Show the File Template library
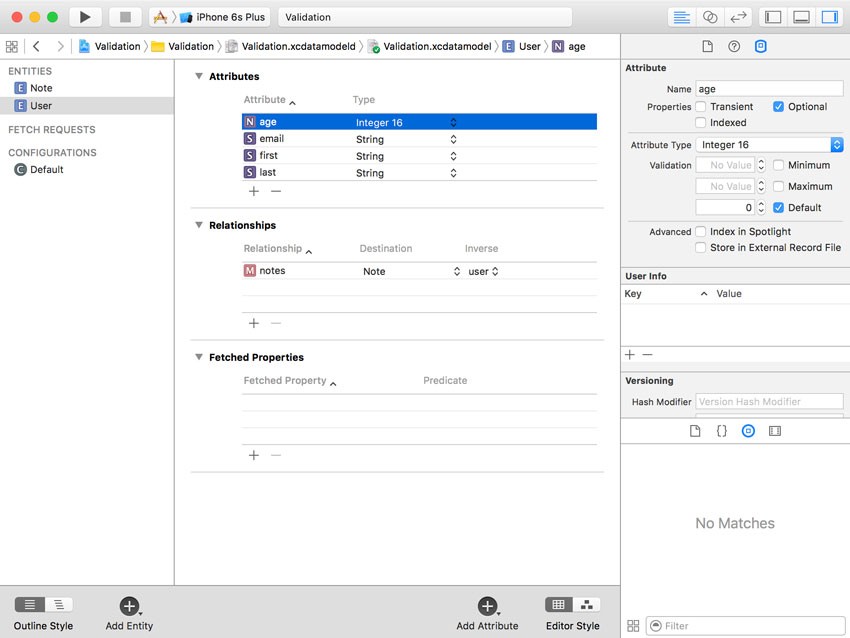This screenshot has height=638, width=850. coord(695,431)
